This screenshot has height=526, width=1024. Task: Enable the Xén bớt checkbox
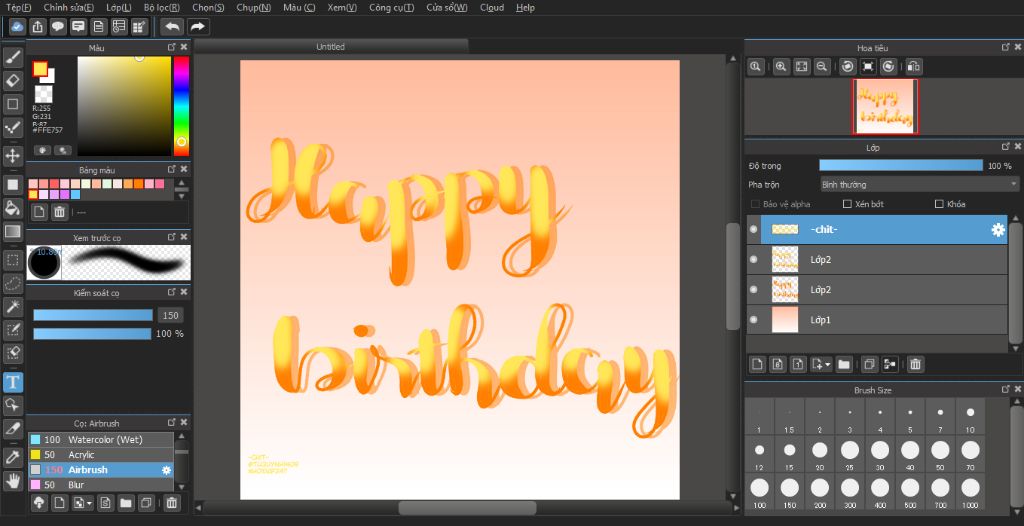click(847, 204)
